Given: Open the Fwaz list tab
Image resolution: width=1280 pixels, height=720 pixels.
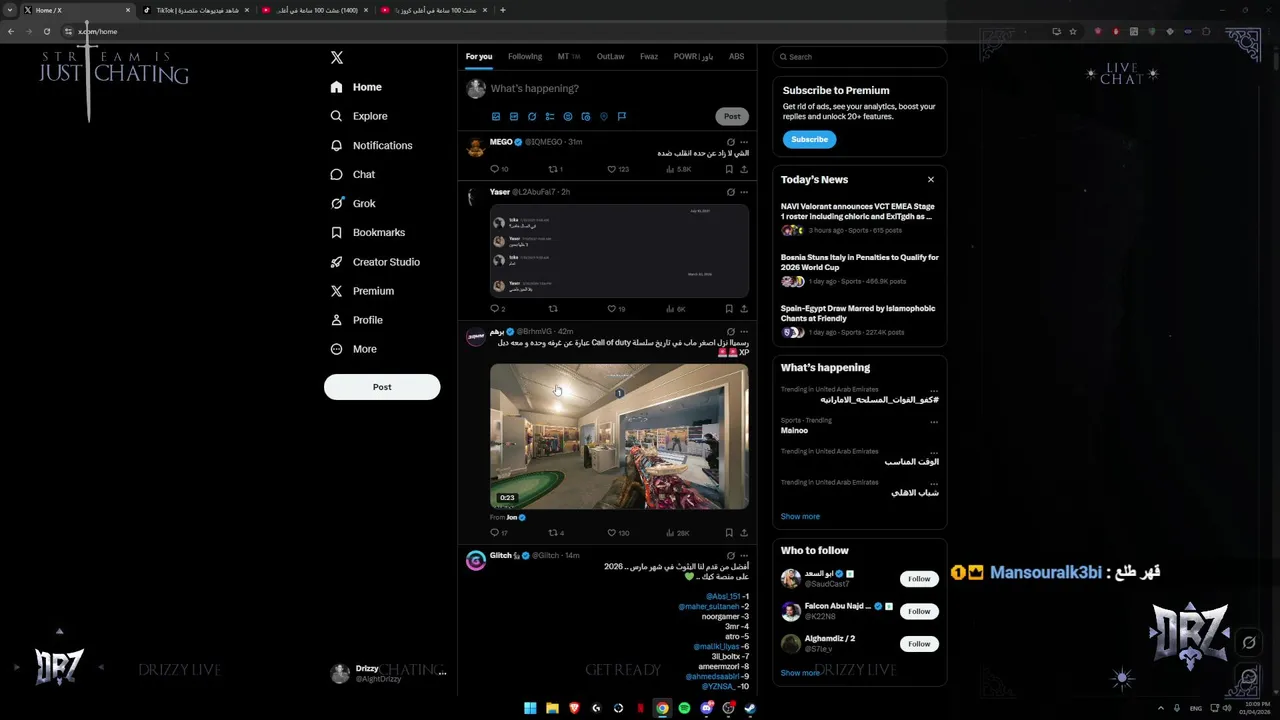Looking at the screenshot, I should tap(649, 57).
